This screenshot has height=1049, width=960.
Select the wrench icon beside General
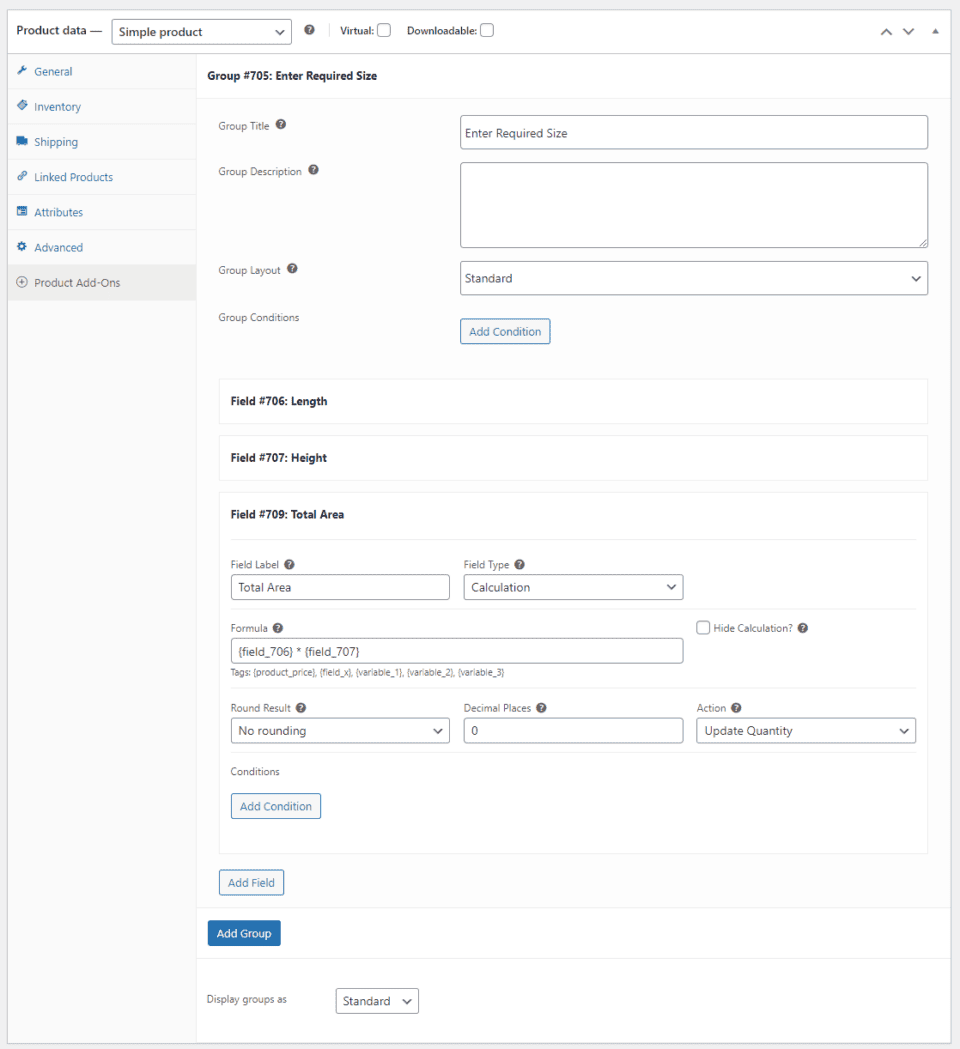pos(22,71)
